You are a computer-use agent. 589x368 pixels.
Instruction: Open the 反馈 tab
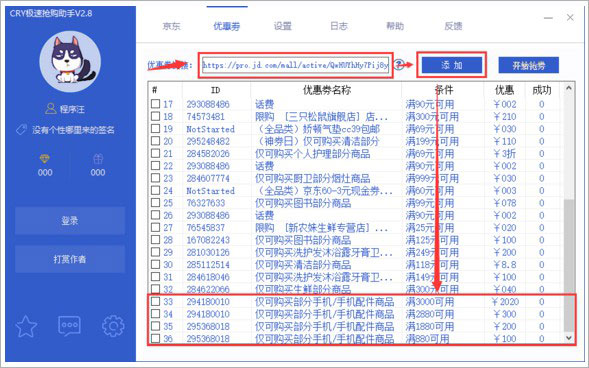(453, 26)
